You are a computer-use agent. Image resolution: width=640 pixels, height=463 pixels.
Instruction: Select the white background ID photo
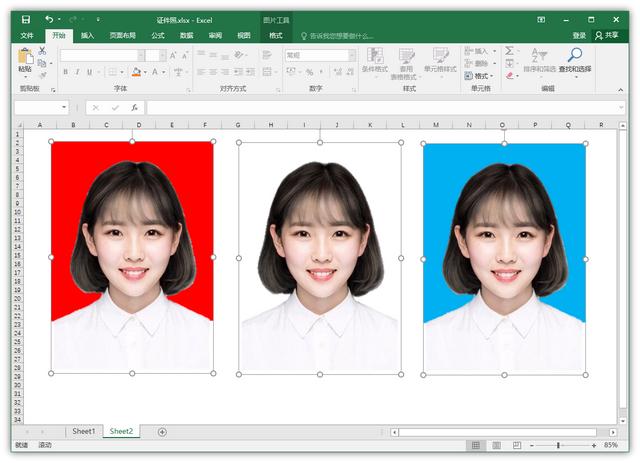(x=320, y=258)
